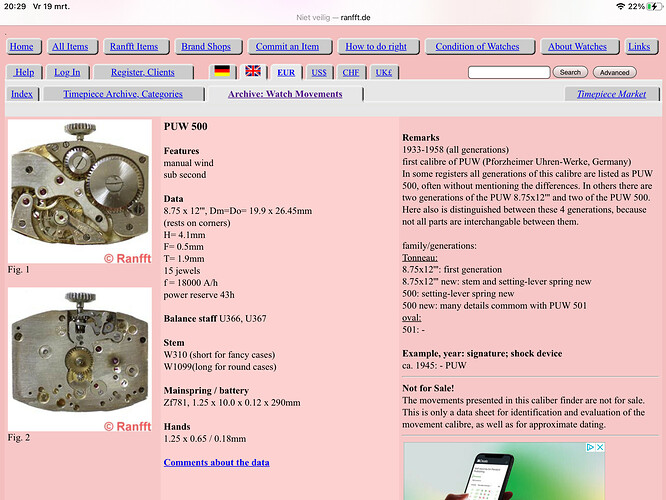Go to Timepiece Market
666x500 pixels.
(611, 94)
